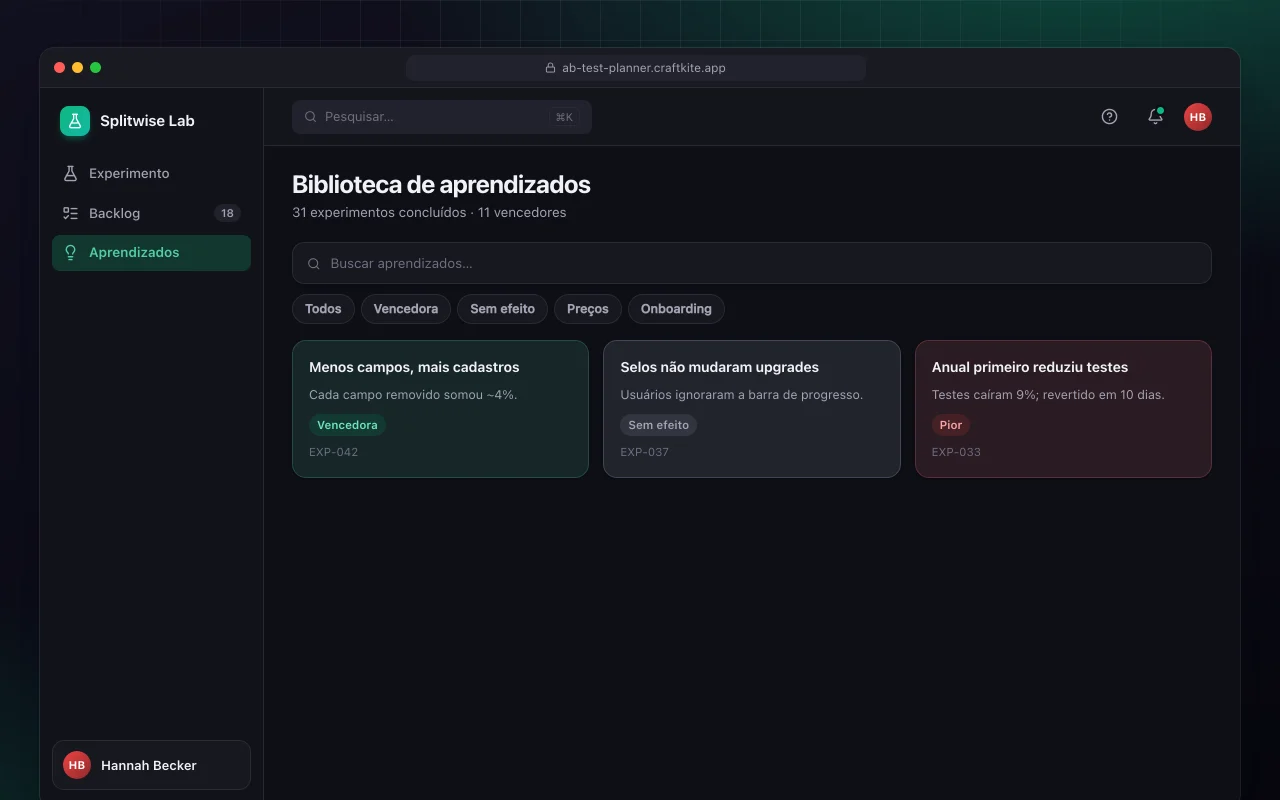Click the EXP-042 identifier text
This screenshot has width=1280, height=800.
pyautogui.click(x=333, y=452)
